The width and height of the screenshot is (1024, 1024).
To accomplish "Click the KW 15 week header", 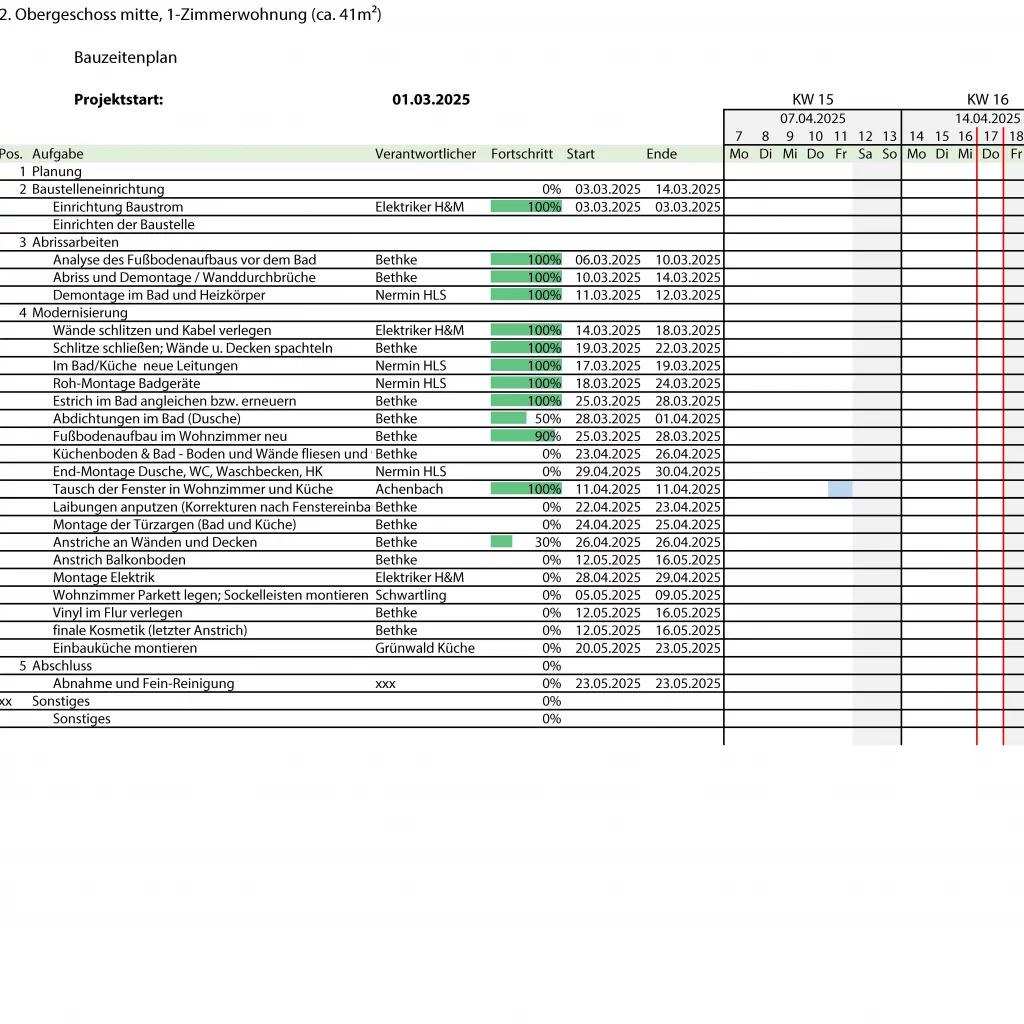I will [x=812, y=99].
